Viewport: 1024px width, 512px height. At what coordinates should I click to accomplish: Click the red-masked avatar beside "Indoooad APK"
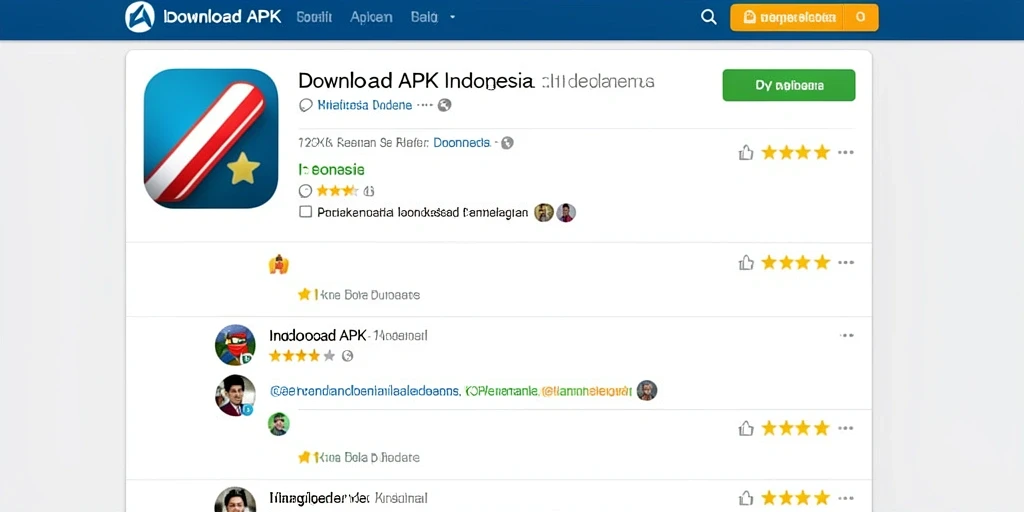tap(235, 345)
